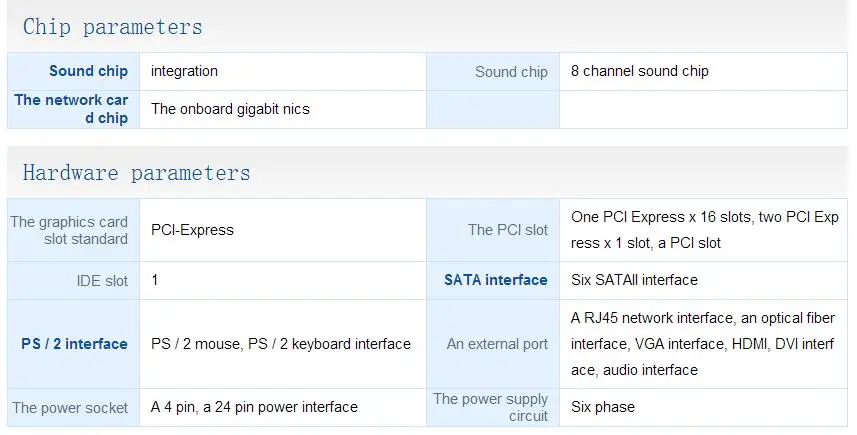Image resolution: width=857 pixels, height=435 pixels.
Task: Click the IDE slot label
Action: pos(102,281)
